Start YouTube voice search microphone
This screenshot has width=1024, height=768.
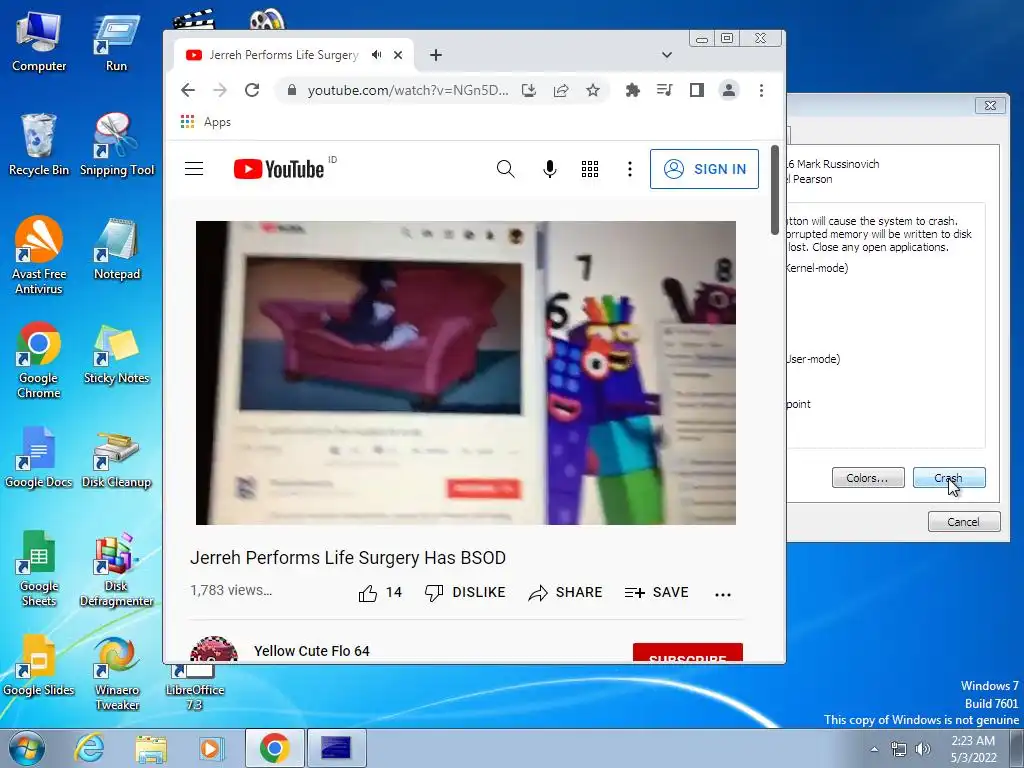point(550,169)
